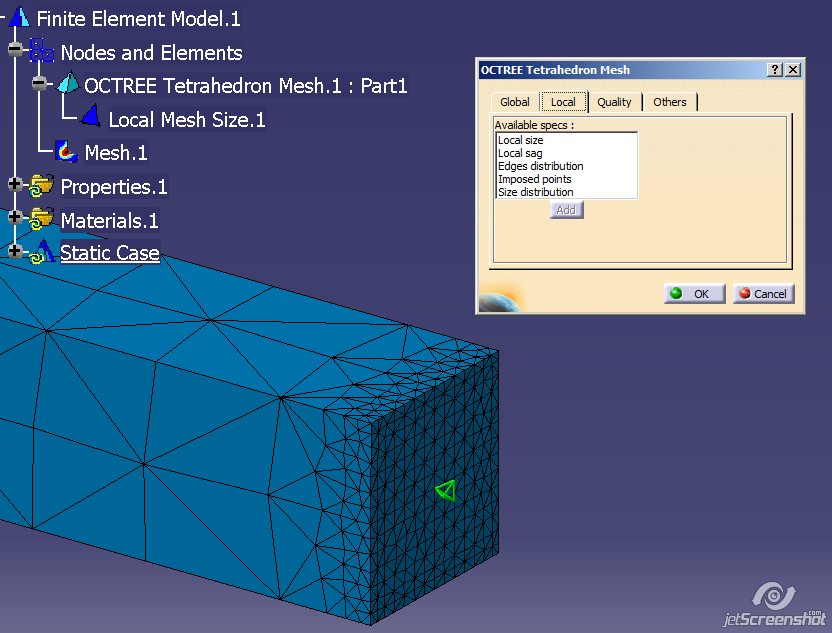Select 'Edges distribution' in Available specs
This screenshot has width=832, height=633.
[x=566, y=166]
